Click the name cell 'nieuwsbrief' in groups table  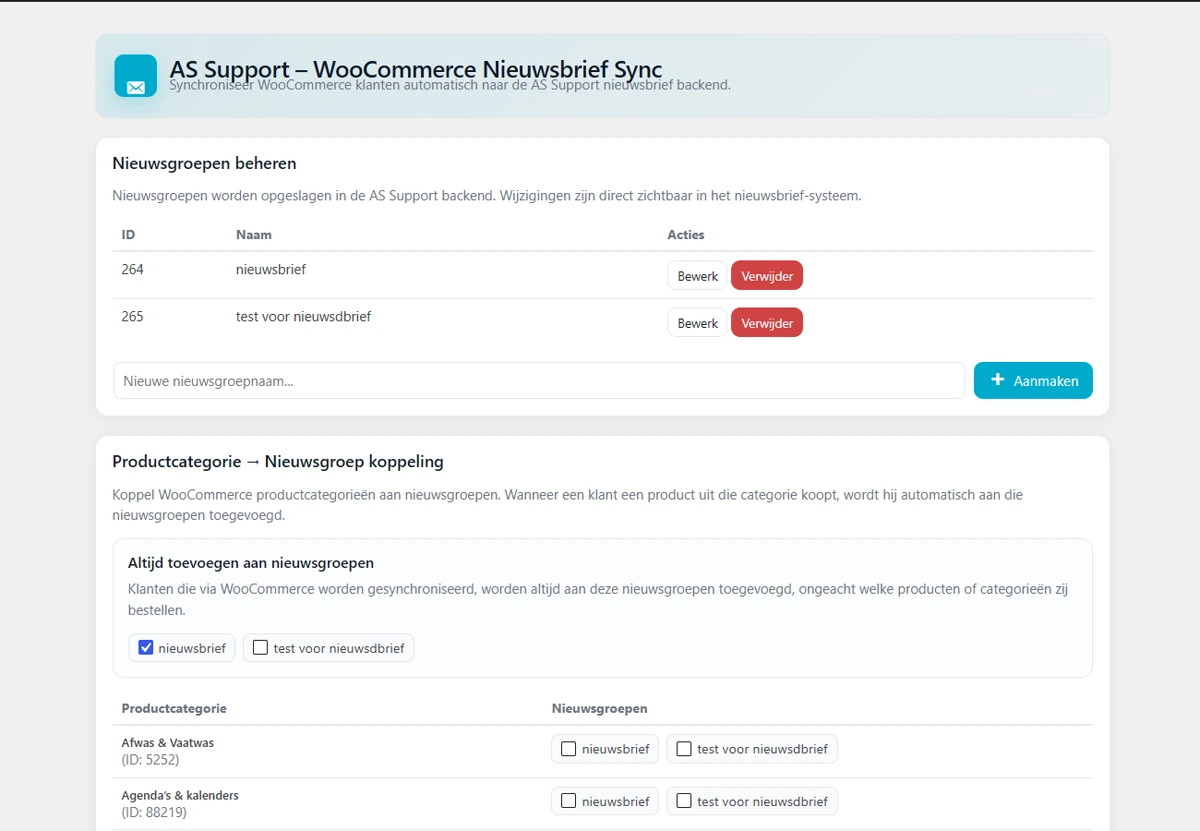(x=271, y=269)
